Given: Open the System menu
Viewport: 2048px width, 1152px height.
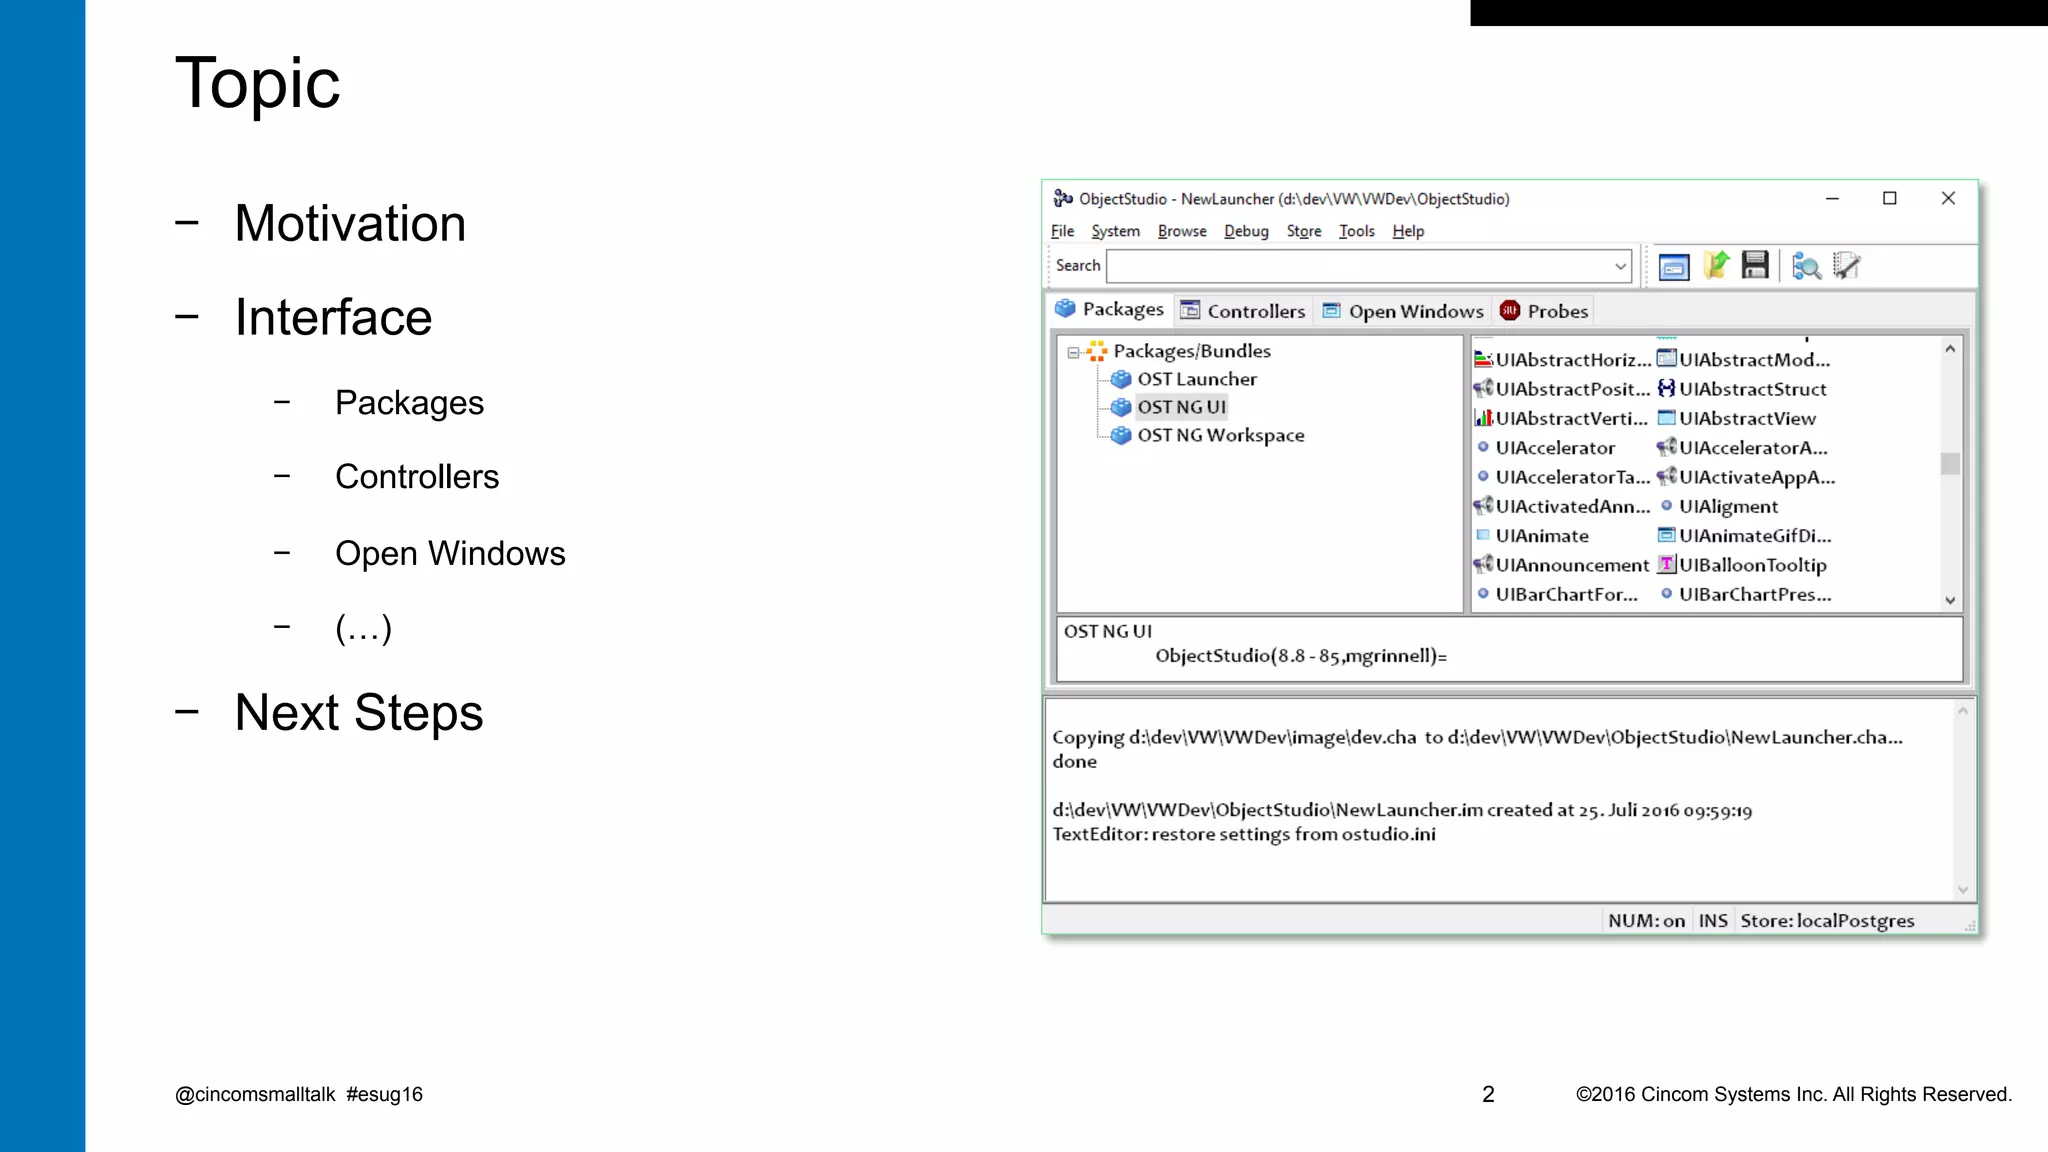Looking at the screenshot, I should click(x=1115, y=231).
